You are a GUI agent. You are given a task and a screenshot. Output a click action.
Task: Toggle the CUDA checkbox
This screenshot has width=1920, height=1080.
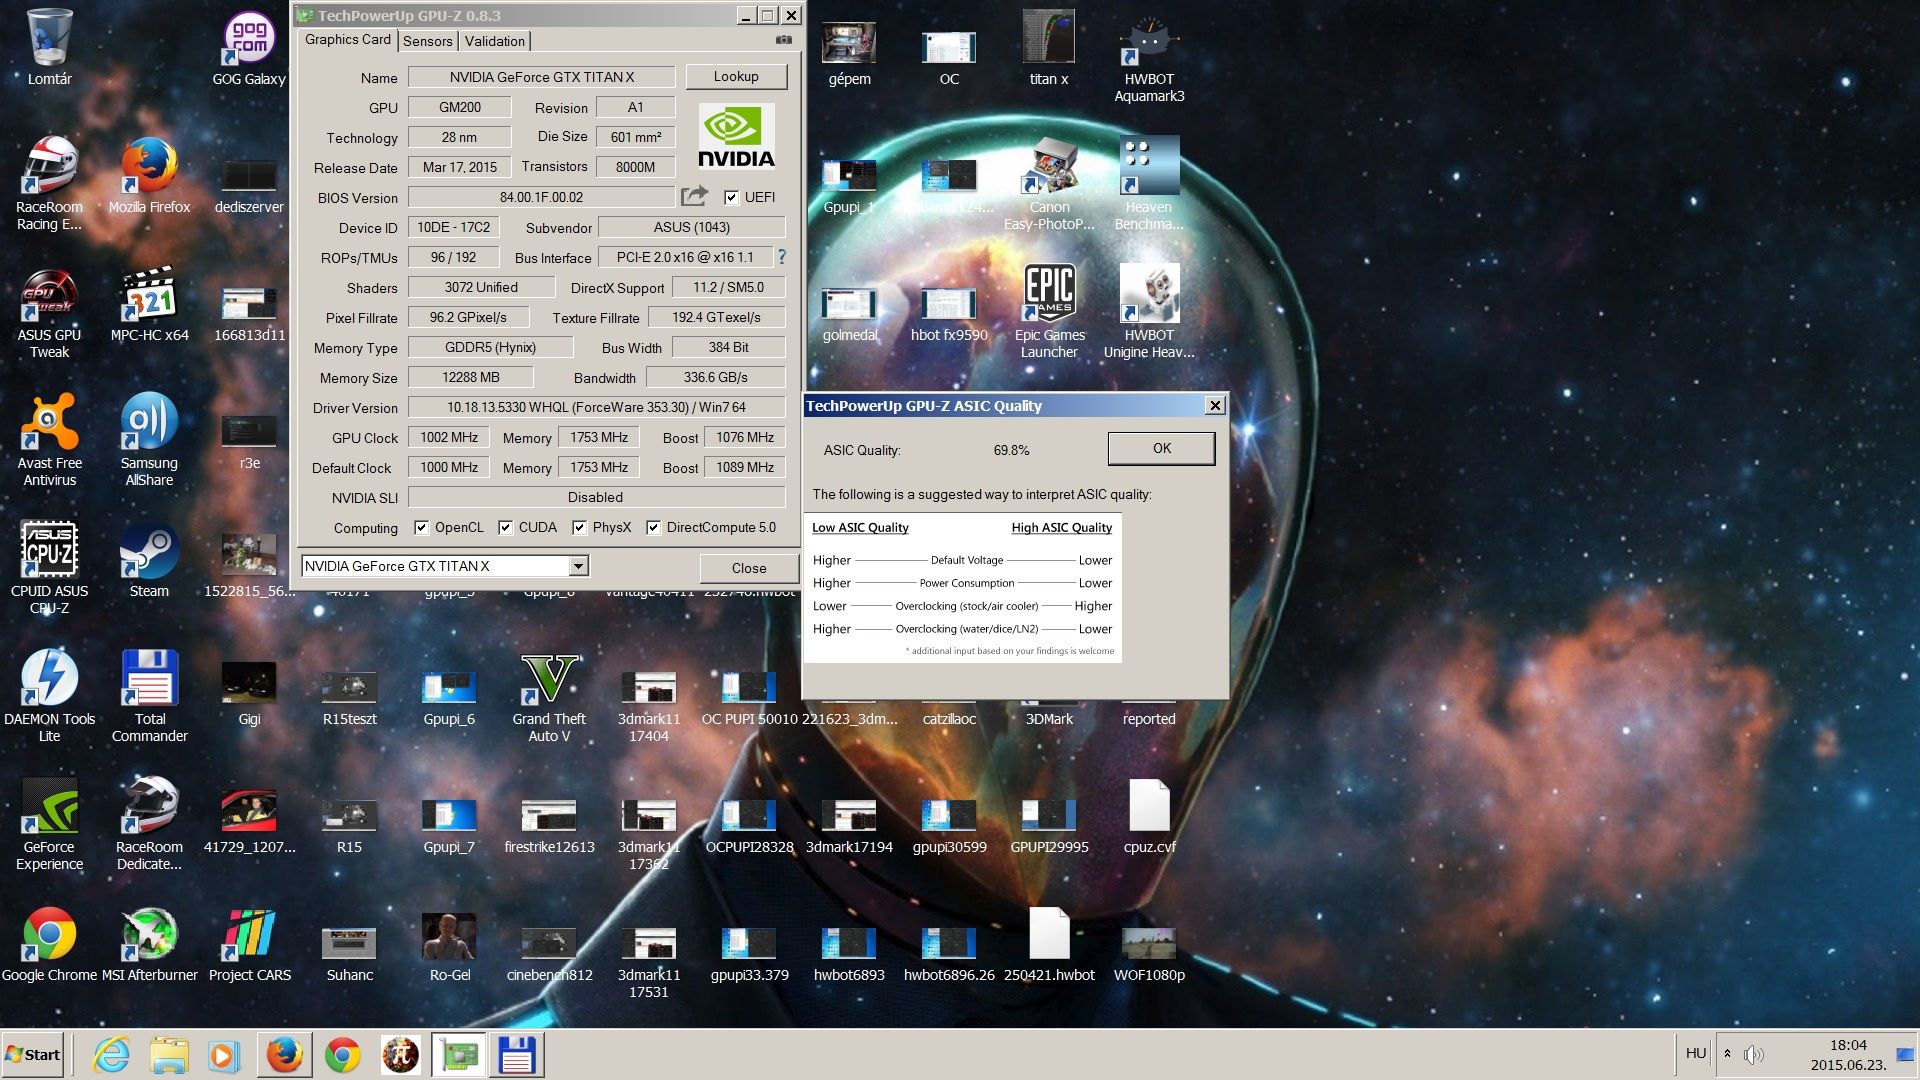point(506,527)
